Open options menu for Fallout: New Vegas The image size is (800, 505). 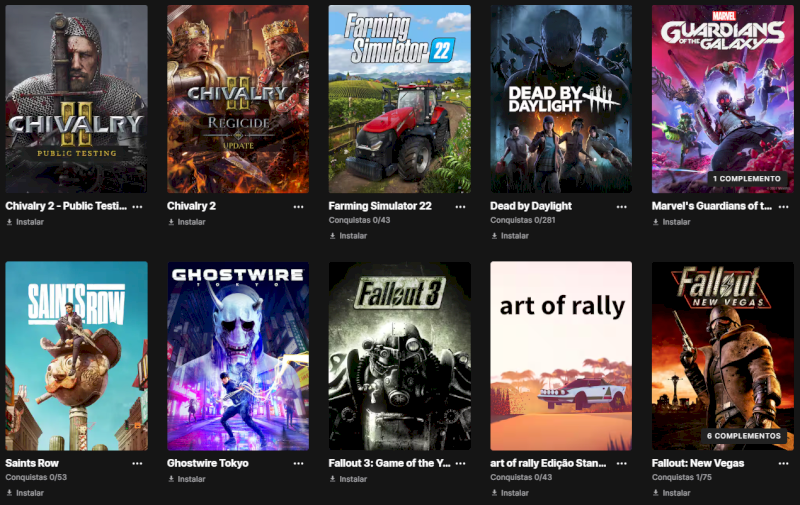[x=784, y=464]
